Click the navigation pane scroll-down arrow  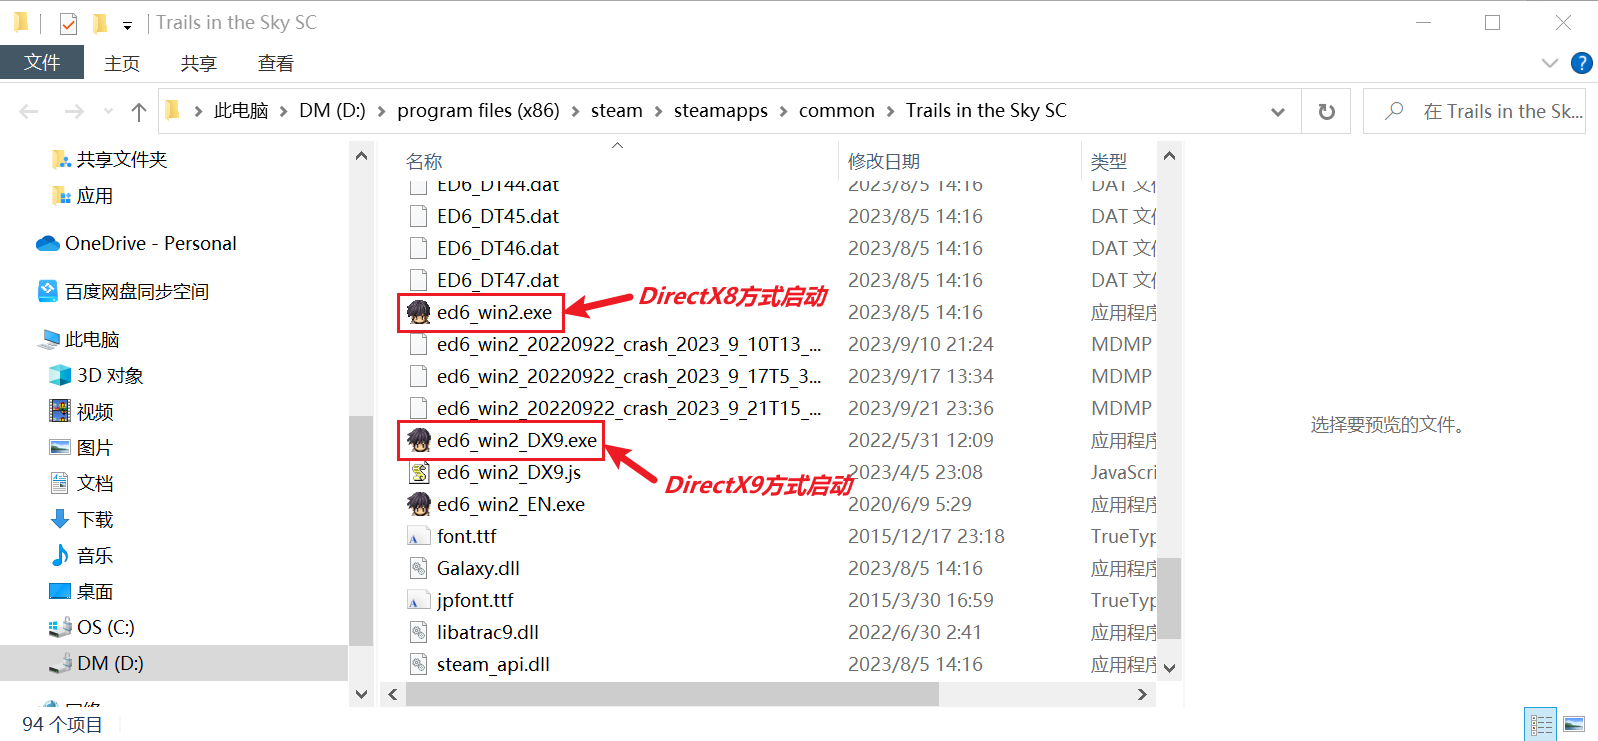coord(361,693)
